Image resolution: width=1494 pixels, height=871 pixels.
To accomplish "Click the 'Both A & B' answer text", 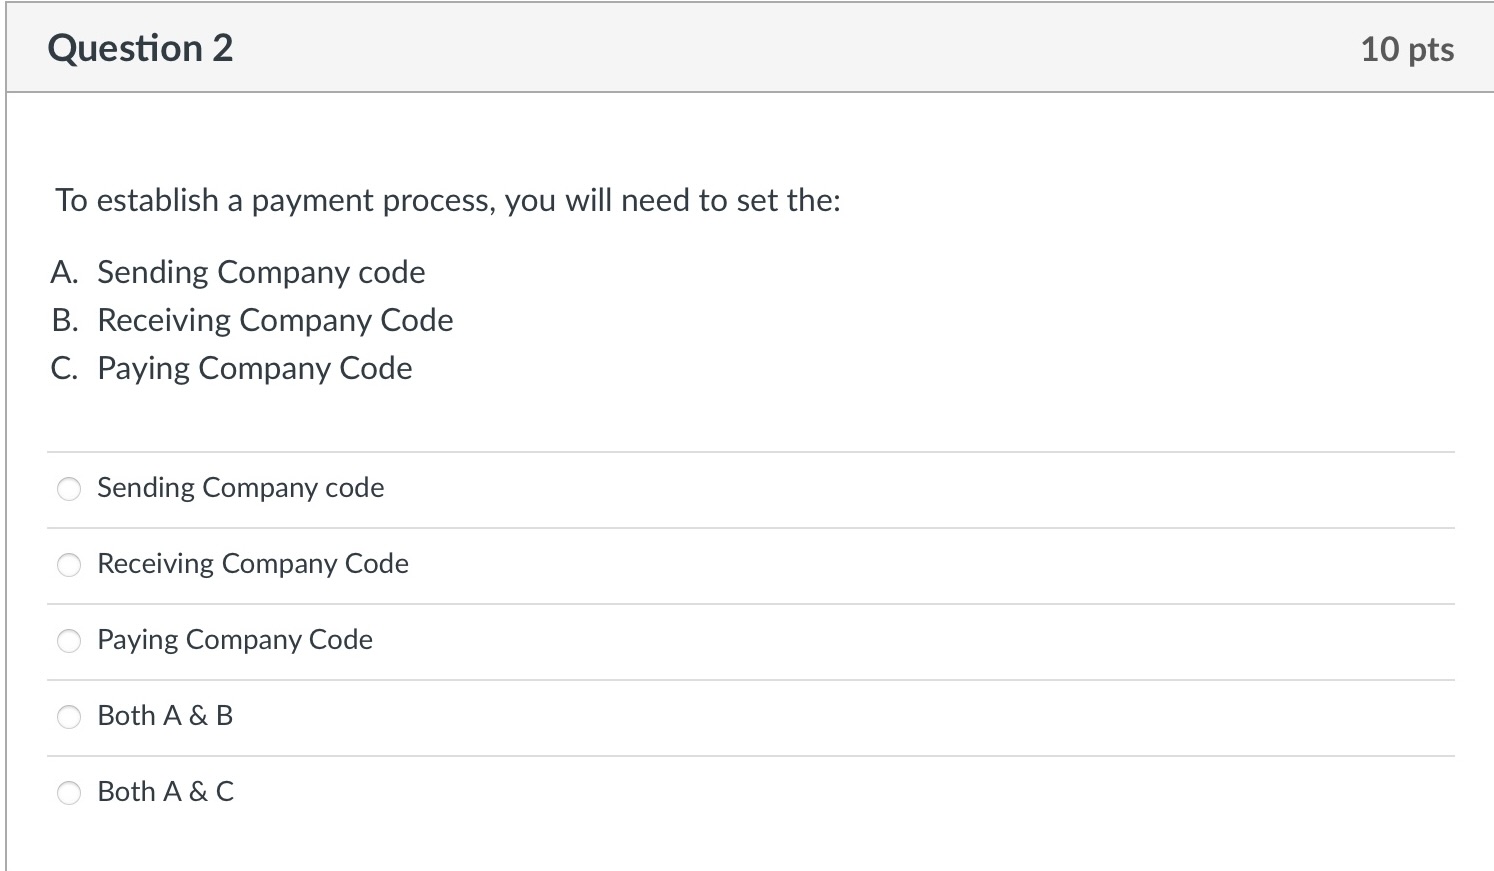I will click(x=165, y=716).
